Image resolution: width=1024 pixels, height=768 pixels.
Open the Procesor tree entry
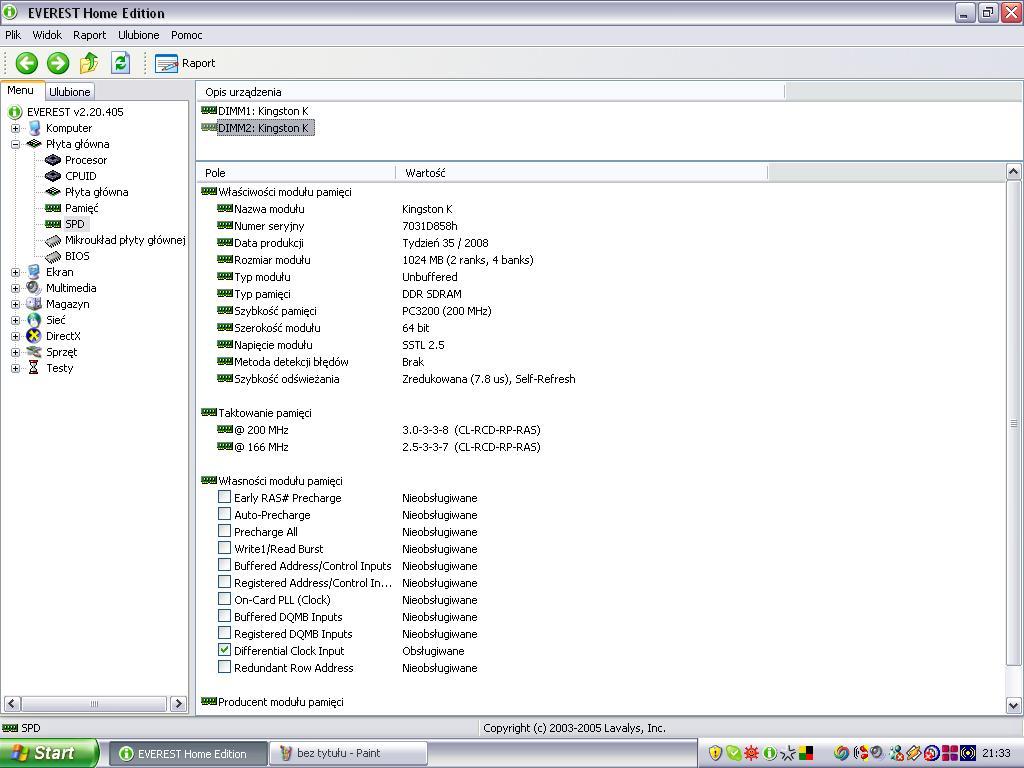point(86,160)
